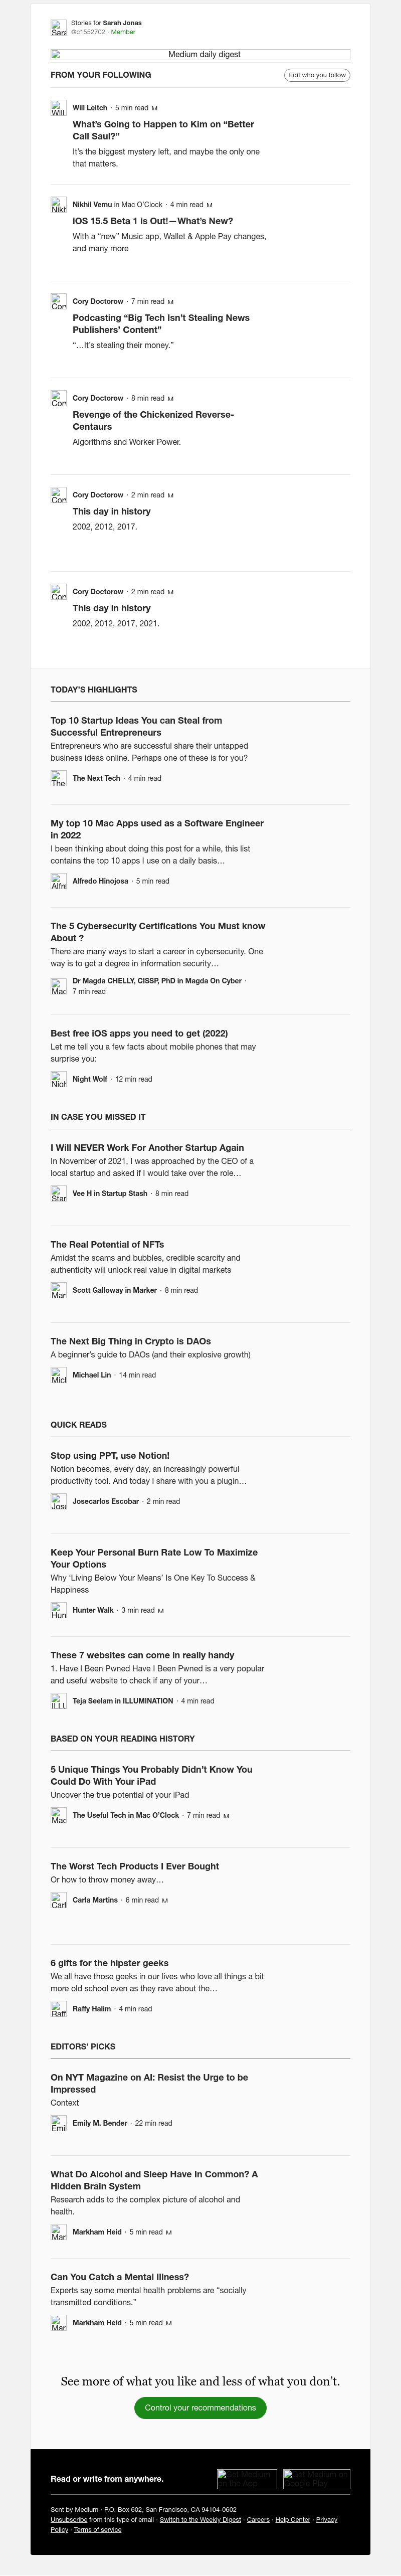
Task: Click Nikhil Vemu's author avatar
Action: (x=58, y=205)
